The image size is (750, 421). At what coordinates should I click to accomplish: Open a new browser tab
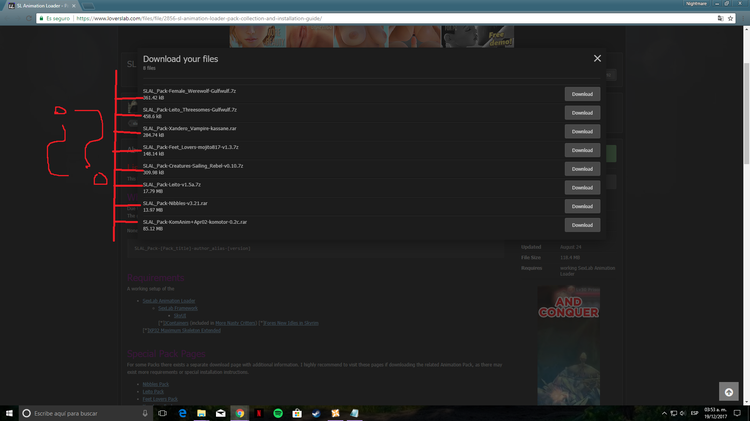click(x=88, y=6)
